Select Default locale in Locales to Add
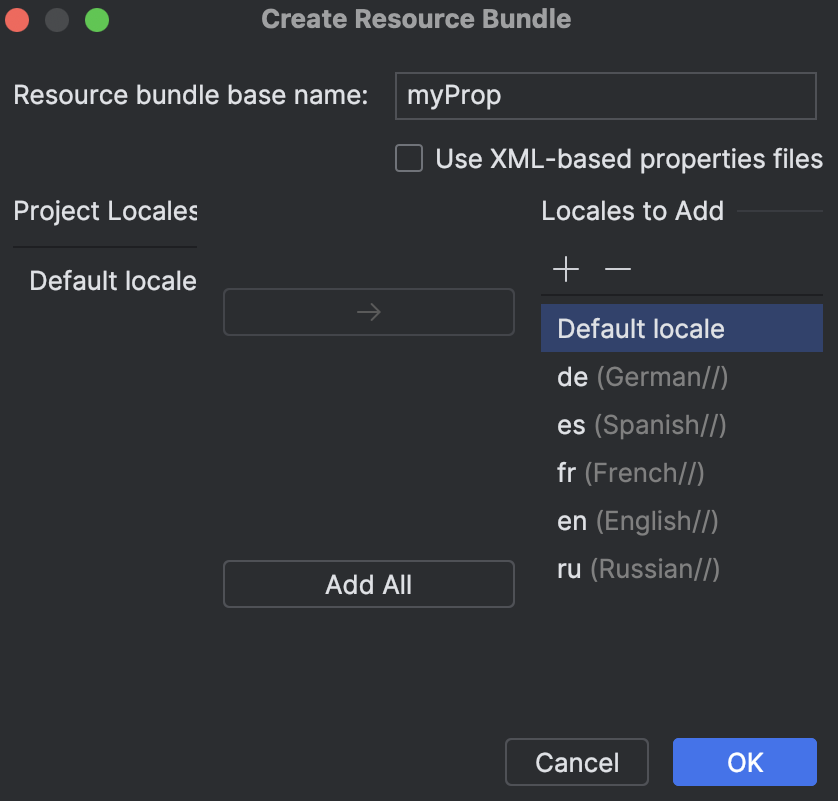This screenshot has width=838, height=801. [x=640, y=328]
